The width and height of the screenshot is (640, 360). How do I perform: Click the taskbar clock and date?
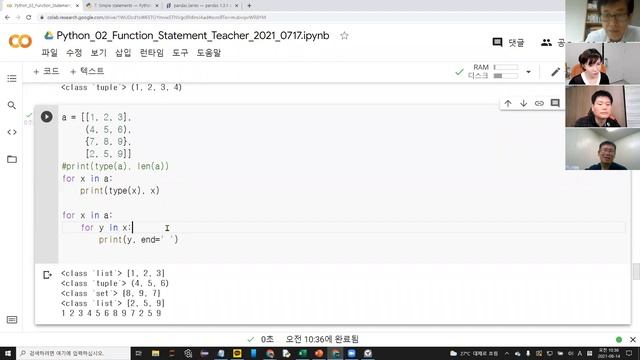[x=609, y=353]
